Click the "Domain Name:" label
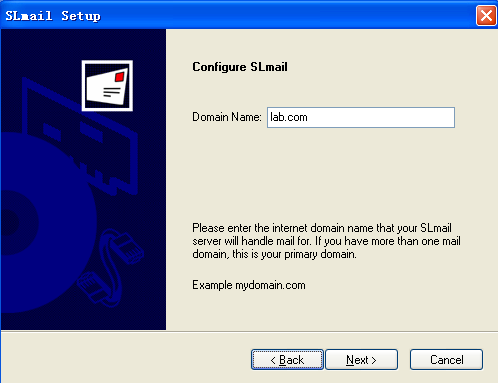 click(x=227, y=117)
